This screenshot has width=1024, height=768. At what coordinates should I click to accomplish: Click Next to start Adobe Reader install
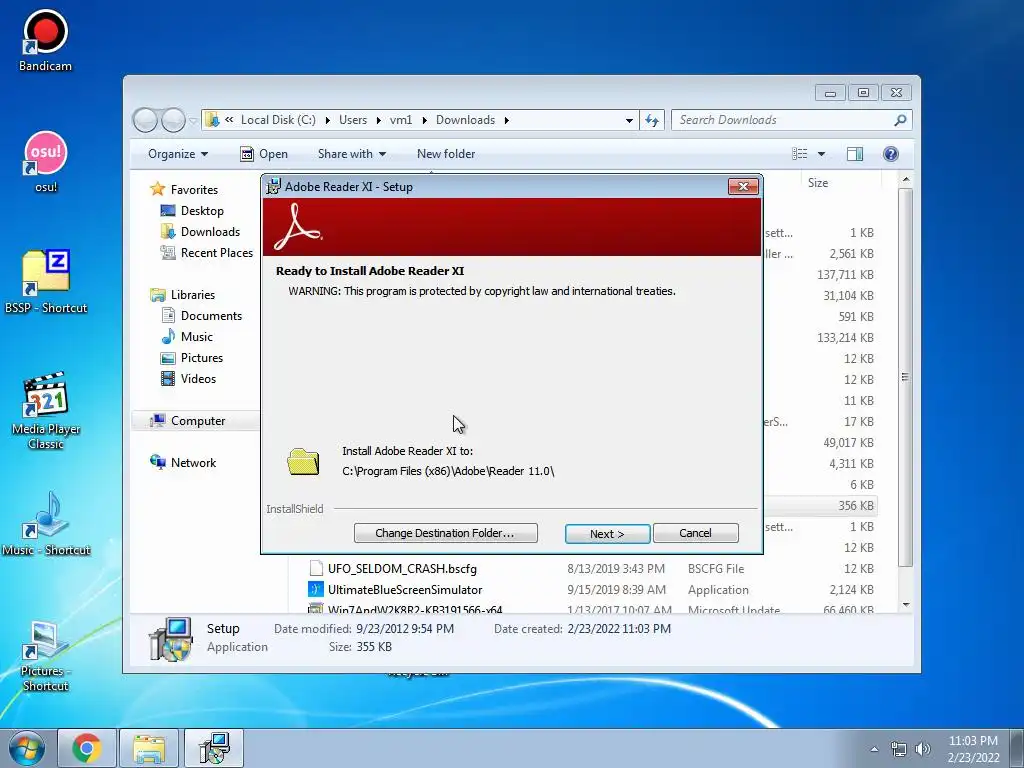[x=607, y=534]
